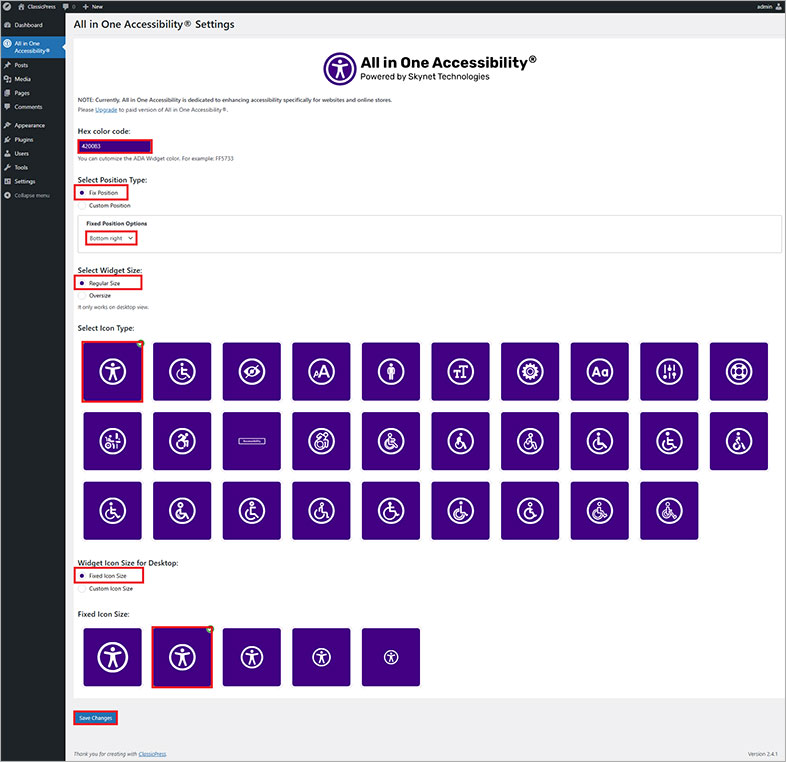This screenshot has width=786, height=762.
Task: Pick the 'TT' text size icon tile
Action: pyautogui.click(x=460, y=371)
